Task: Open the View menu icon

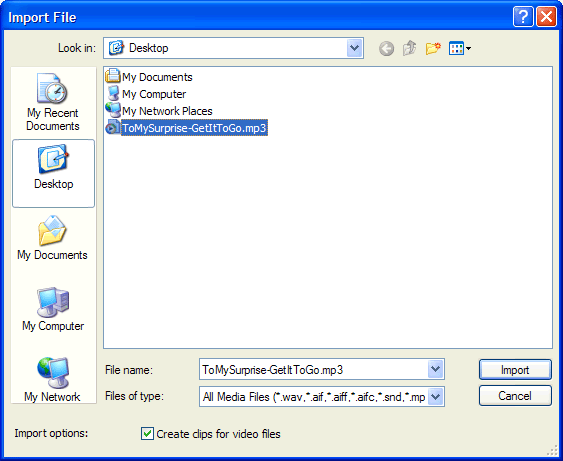Action: [x=460, y=48]
